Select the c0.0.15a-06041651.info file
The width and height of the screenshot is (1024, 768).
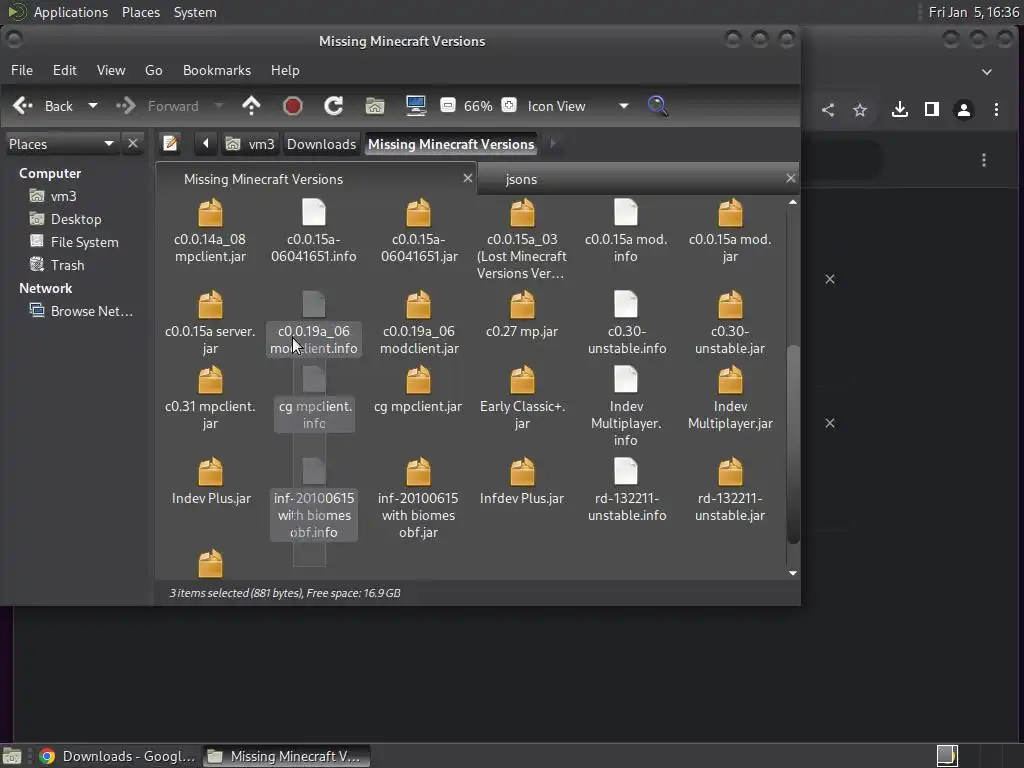point(313,231)
